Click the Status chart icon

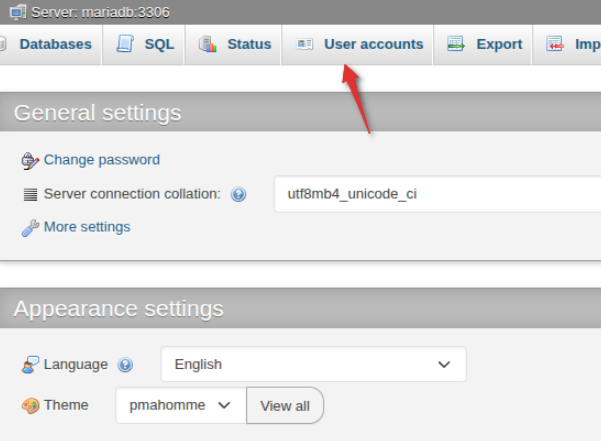point(208,44)
